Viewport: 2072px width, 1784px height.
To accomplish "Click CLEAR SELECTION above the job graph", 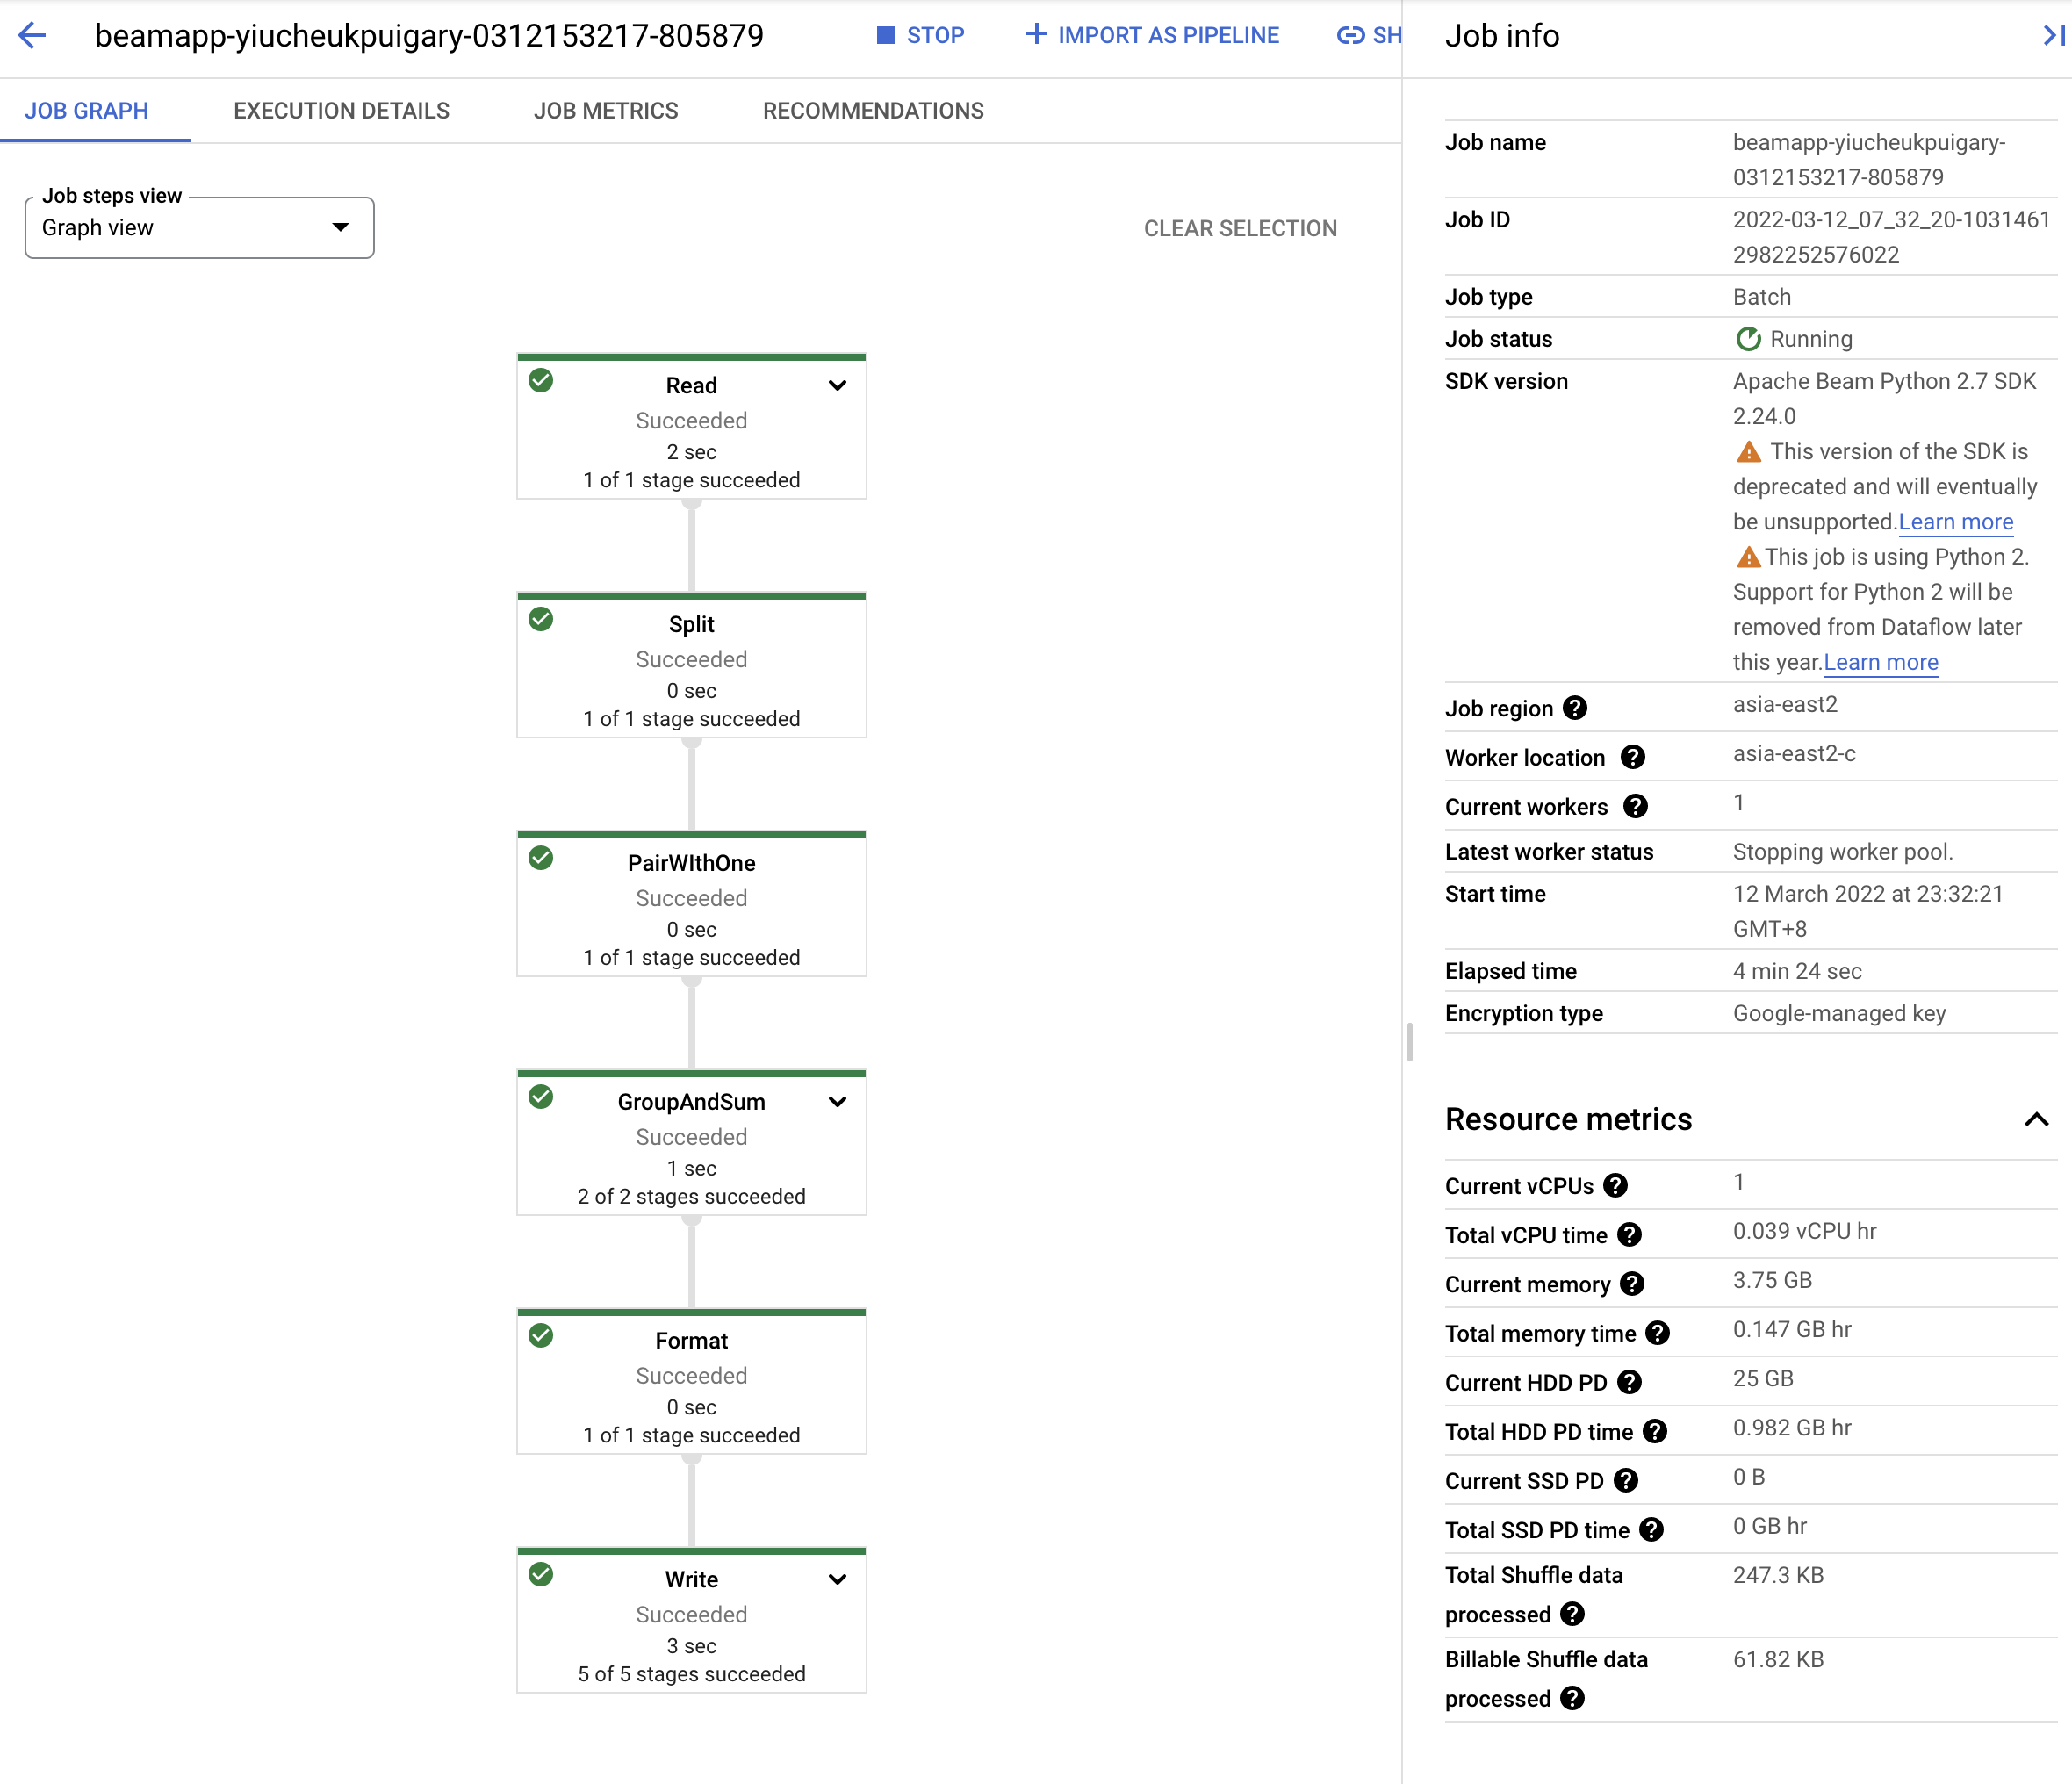I will click(1241, 227).
